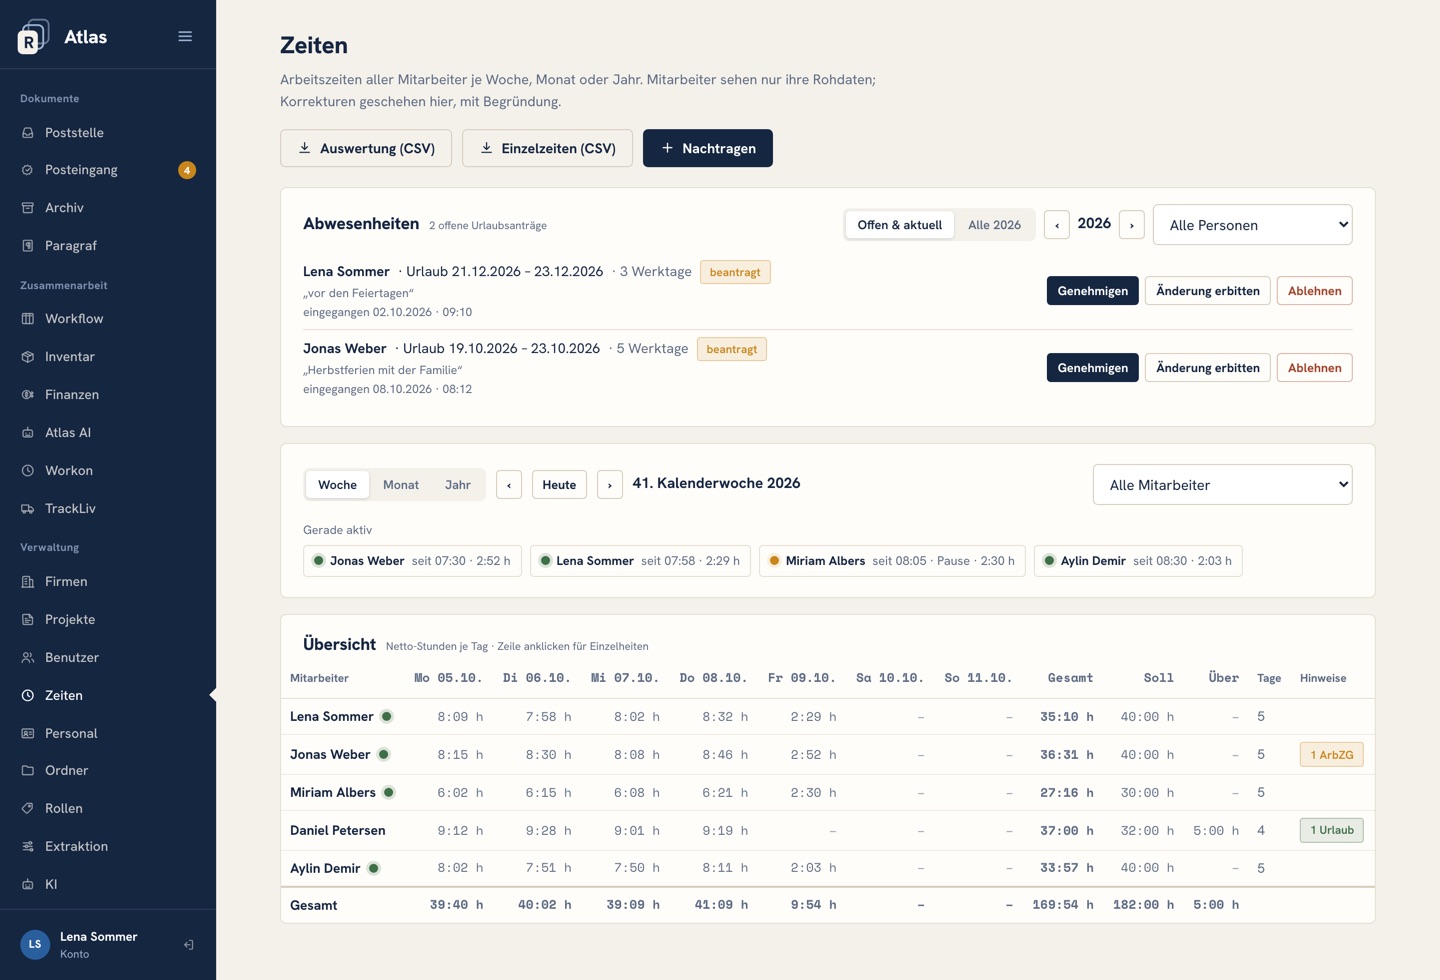Open KI settings in the sidebar

[x=108, y=885]
